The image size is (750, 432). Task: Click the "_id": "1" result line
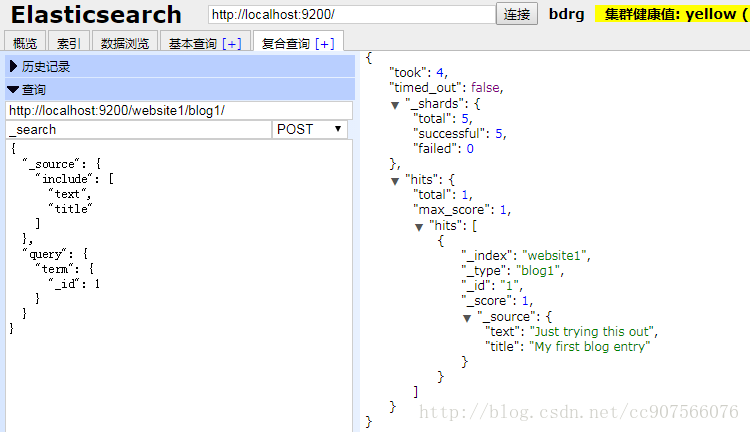(x=492, y=286)
